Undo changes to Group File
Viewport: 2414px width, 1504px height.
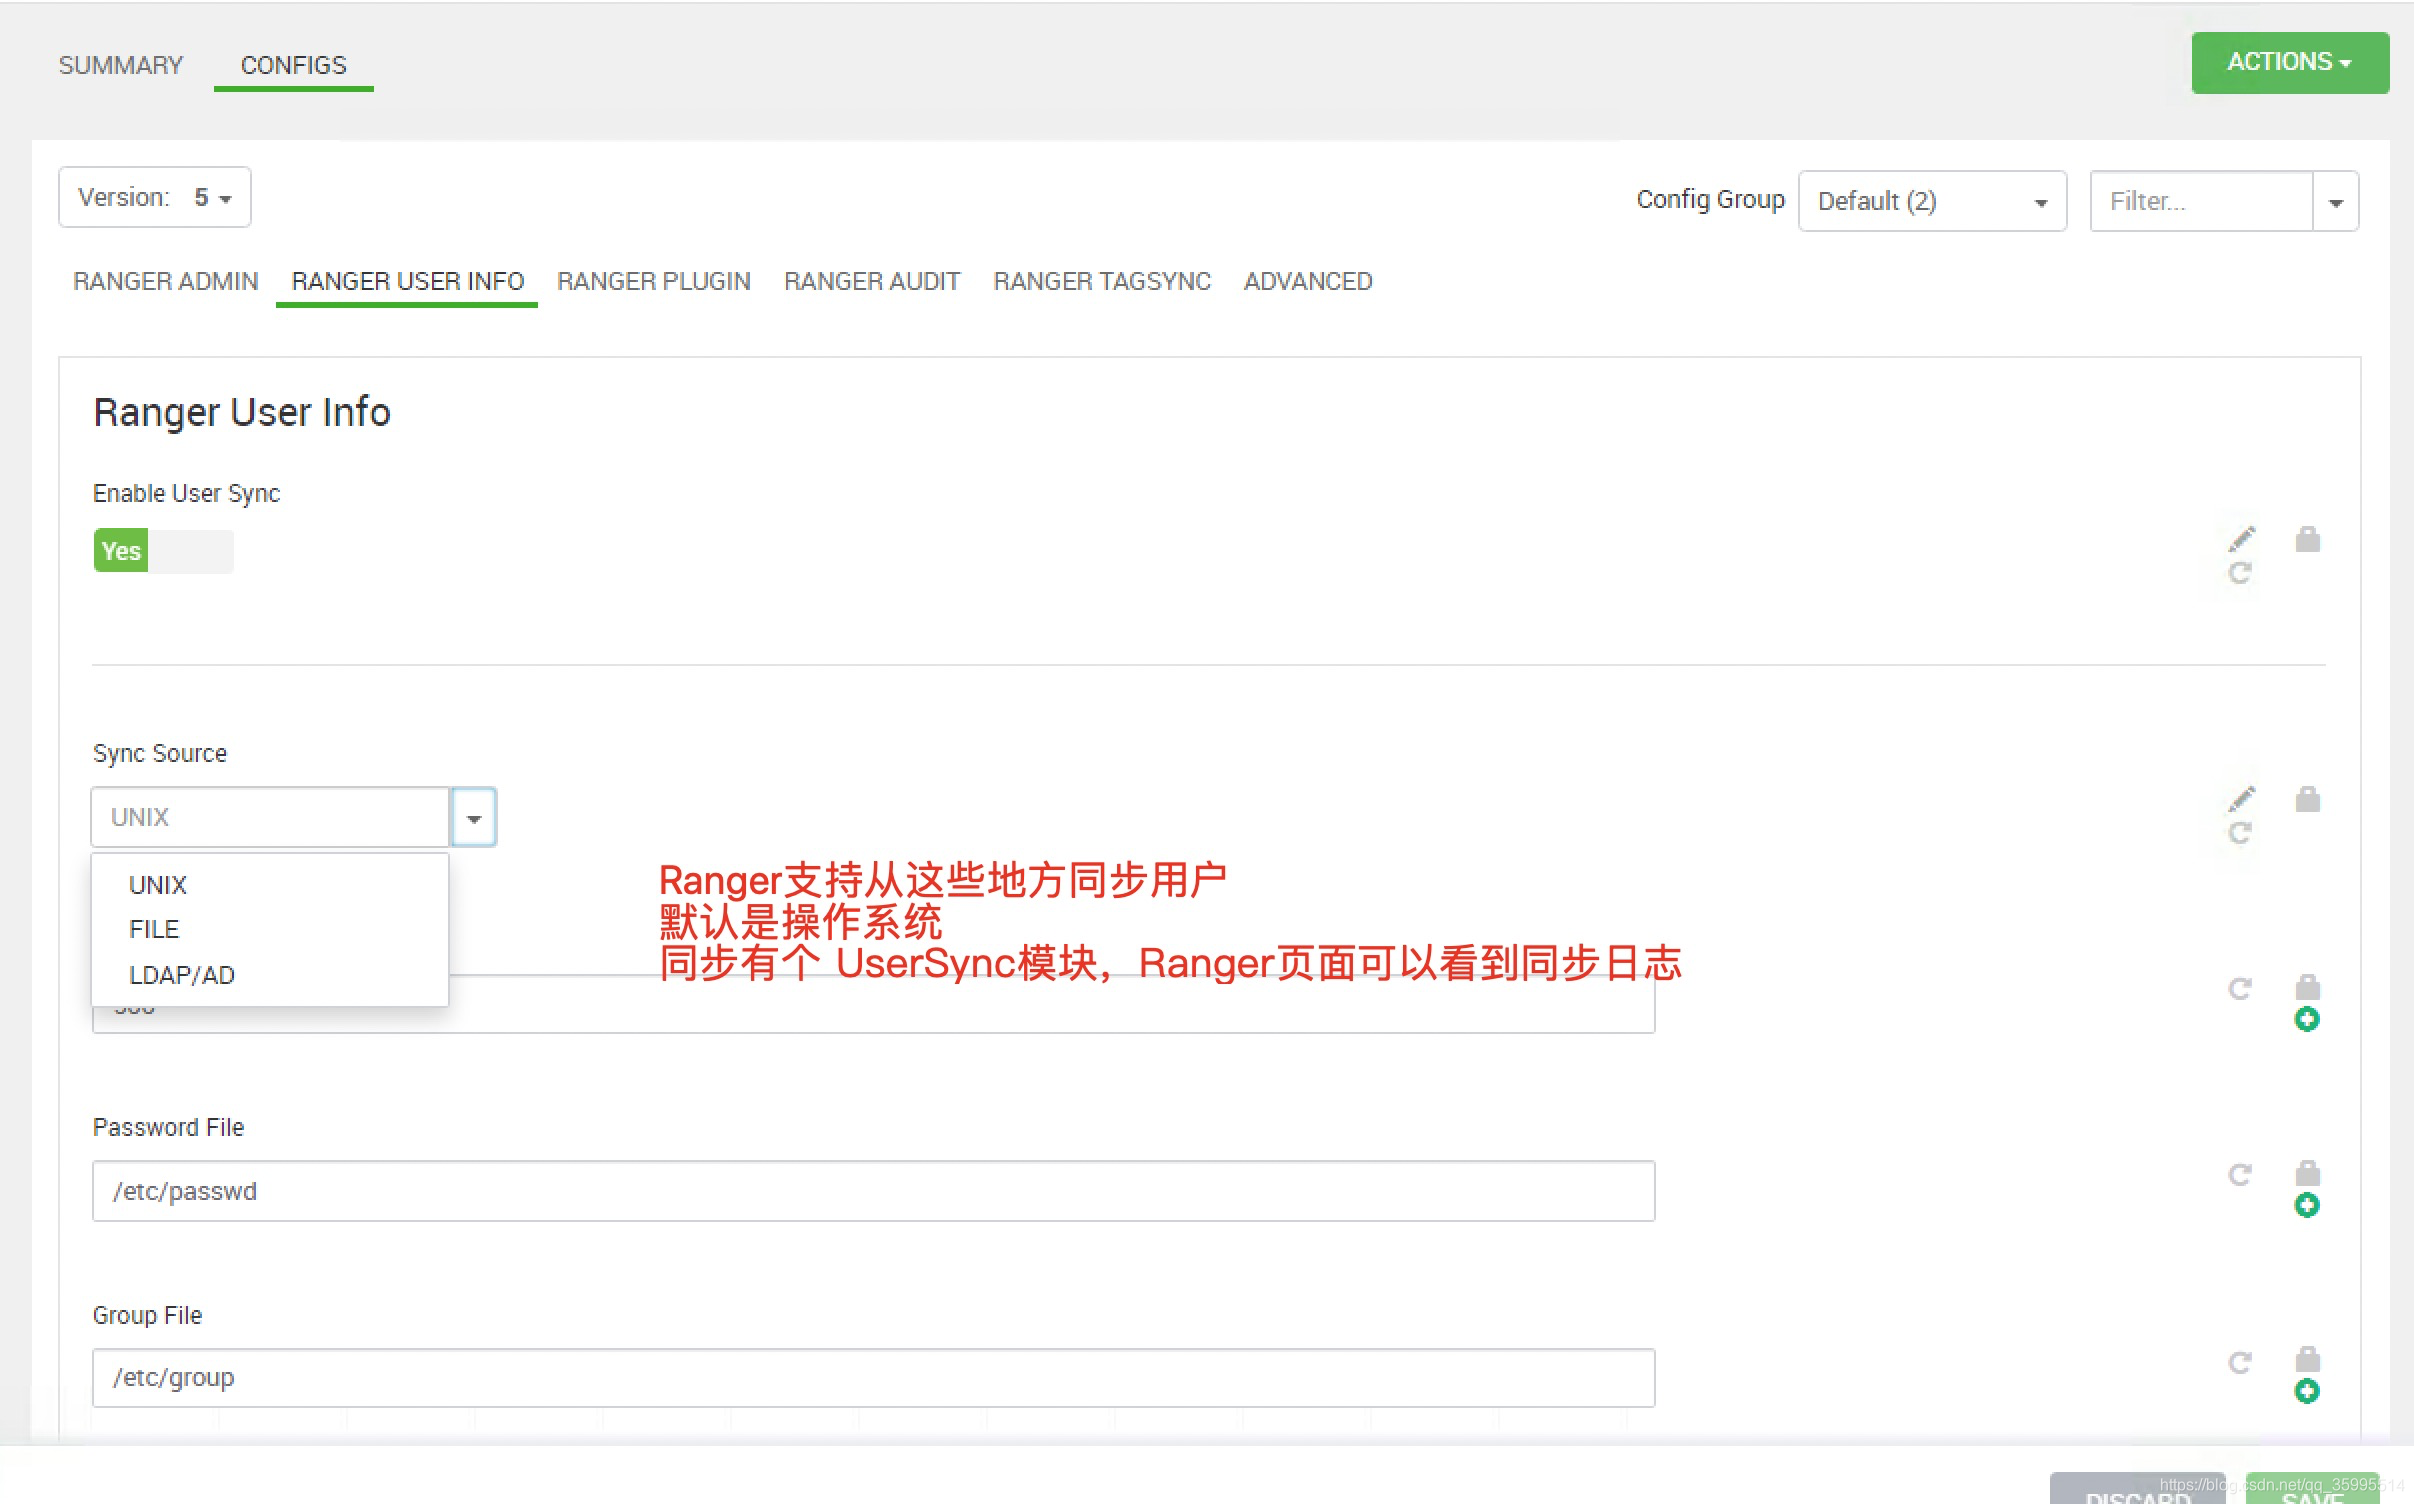click(2240, 1361)
